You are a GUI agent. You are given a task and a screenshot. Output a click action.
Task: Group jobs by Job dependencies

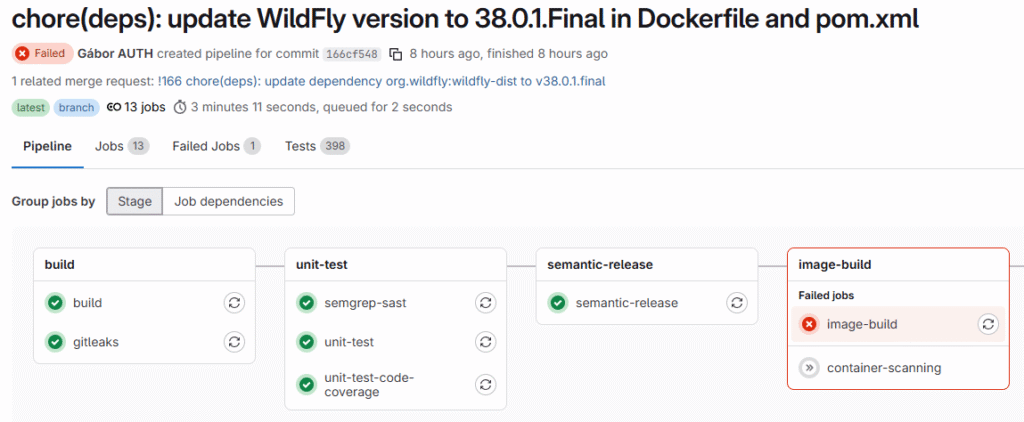[x=228, y=202]
